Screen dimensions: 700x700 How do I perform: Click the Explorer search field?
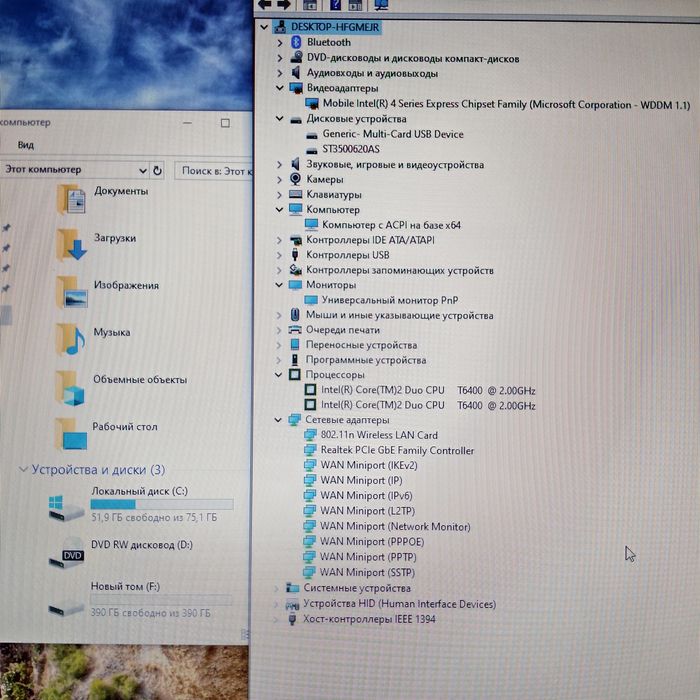213,171
